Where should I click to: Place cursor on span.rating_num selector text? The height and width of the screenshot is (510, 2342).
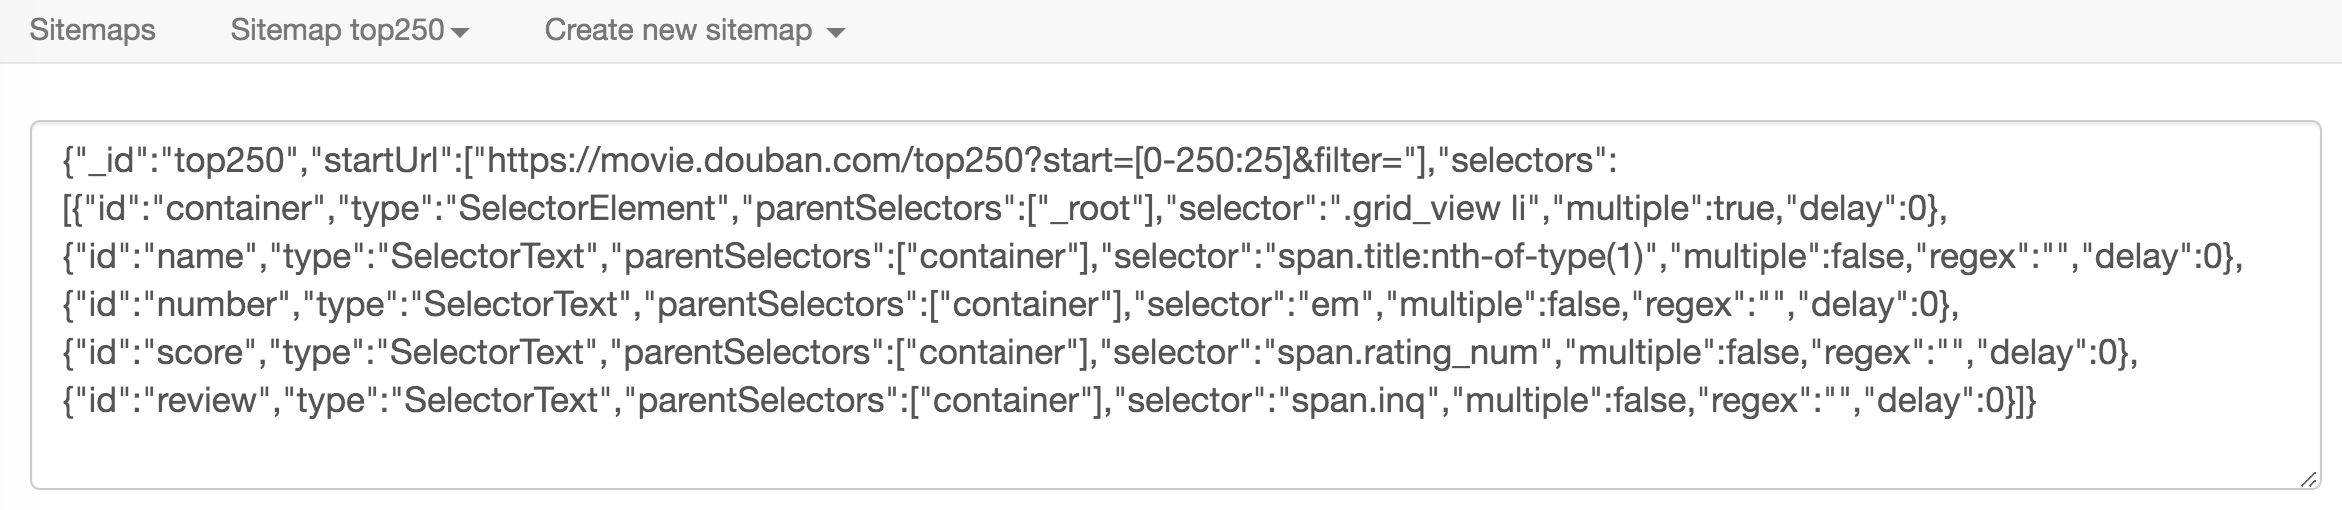[x=1408, y=352]
